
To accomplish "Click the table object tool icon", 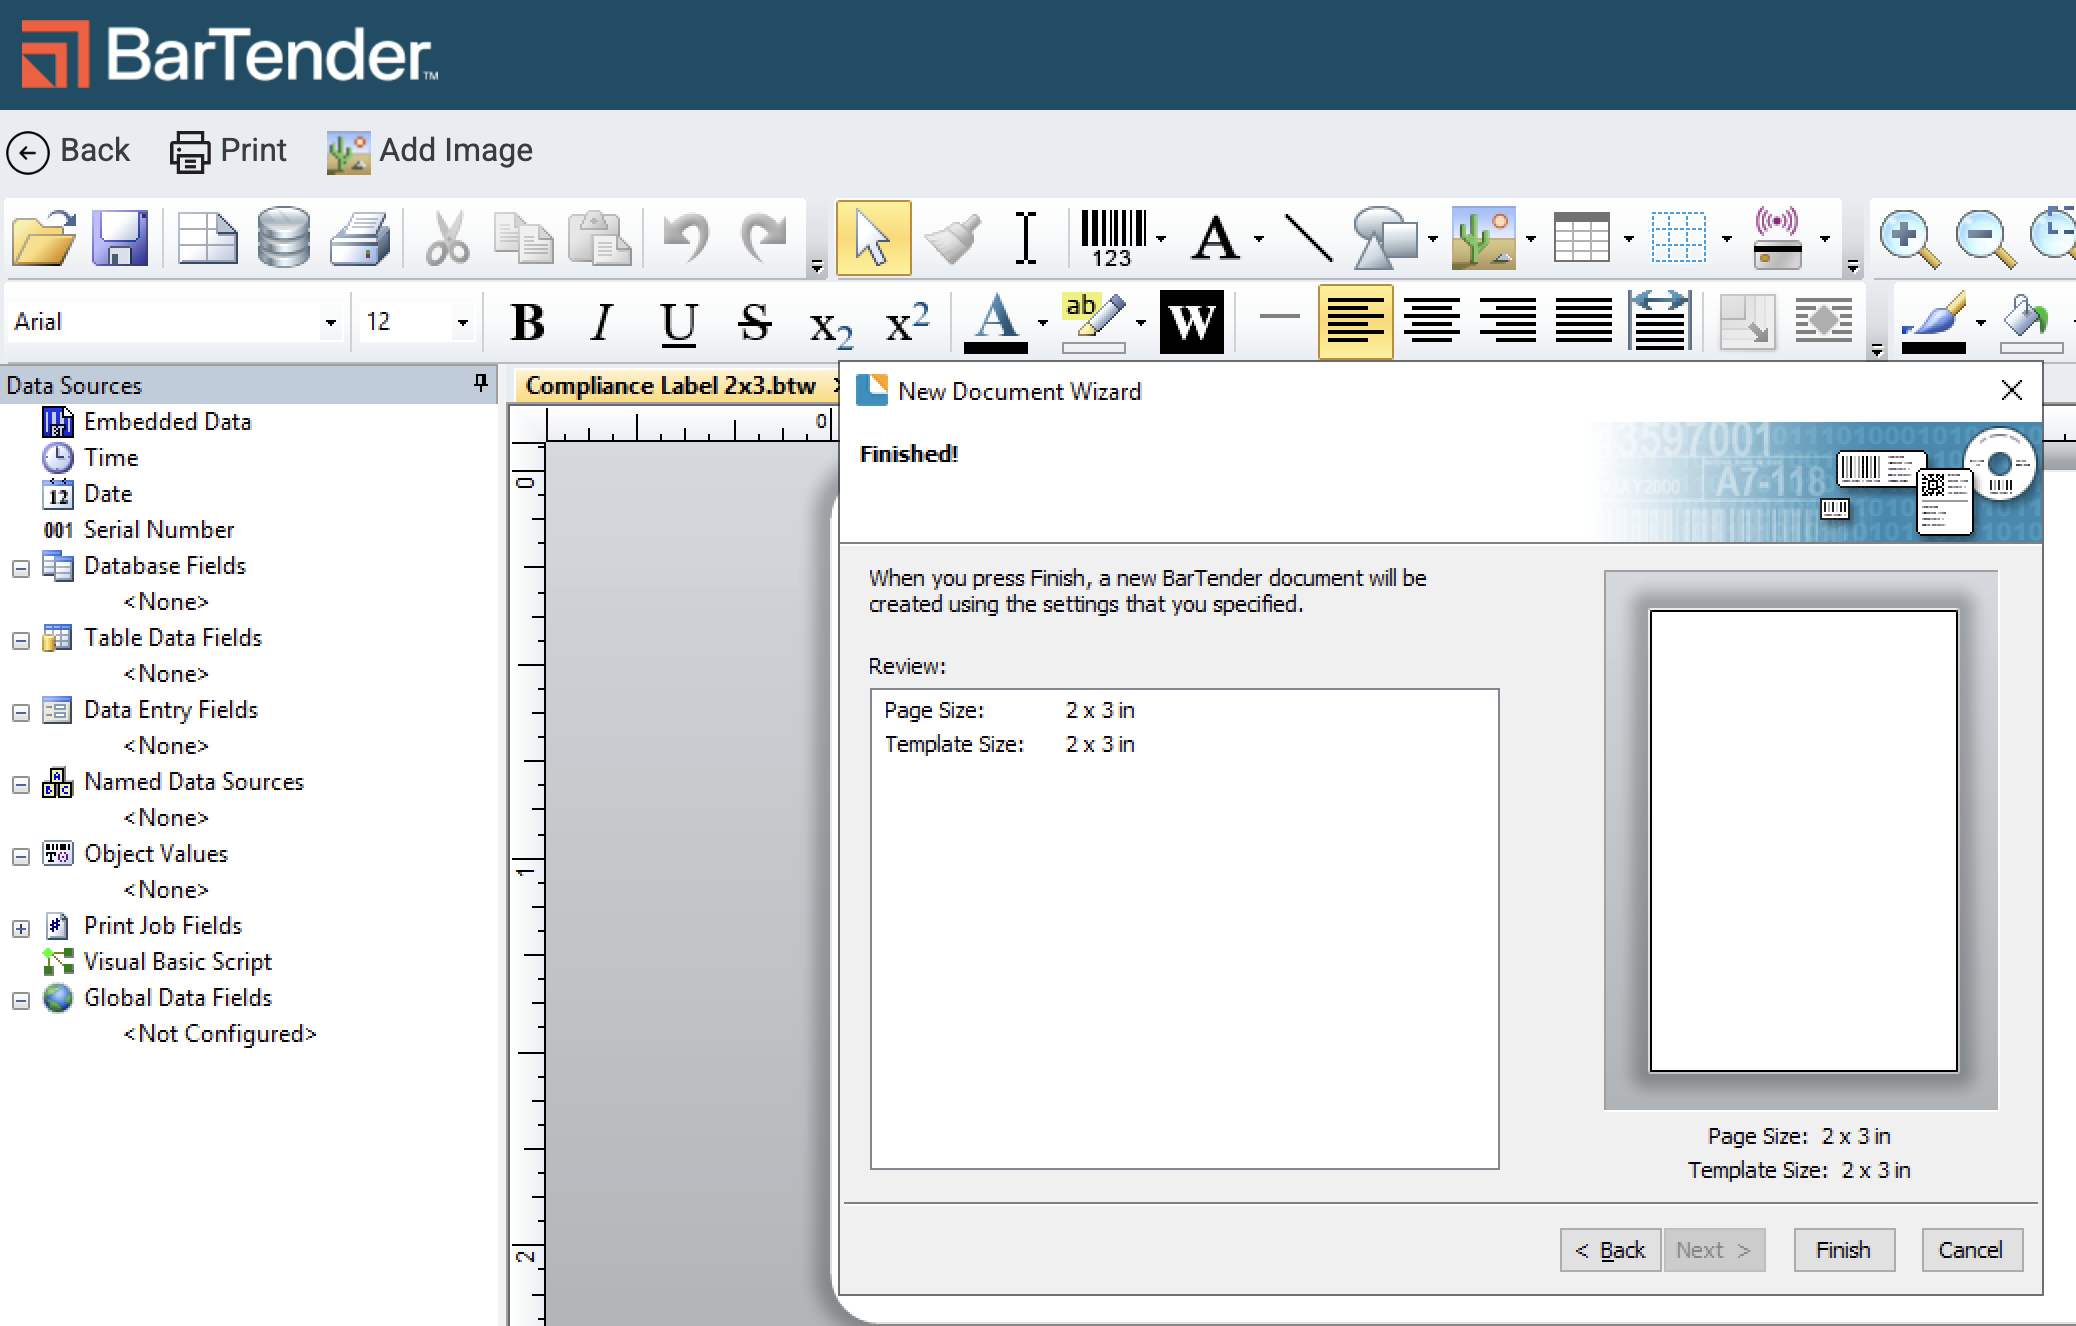I will (1581, 238).
